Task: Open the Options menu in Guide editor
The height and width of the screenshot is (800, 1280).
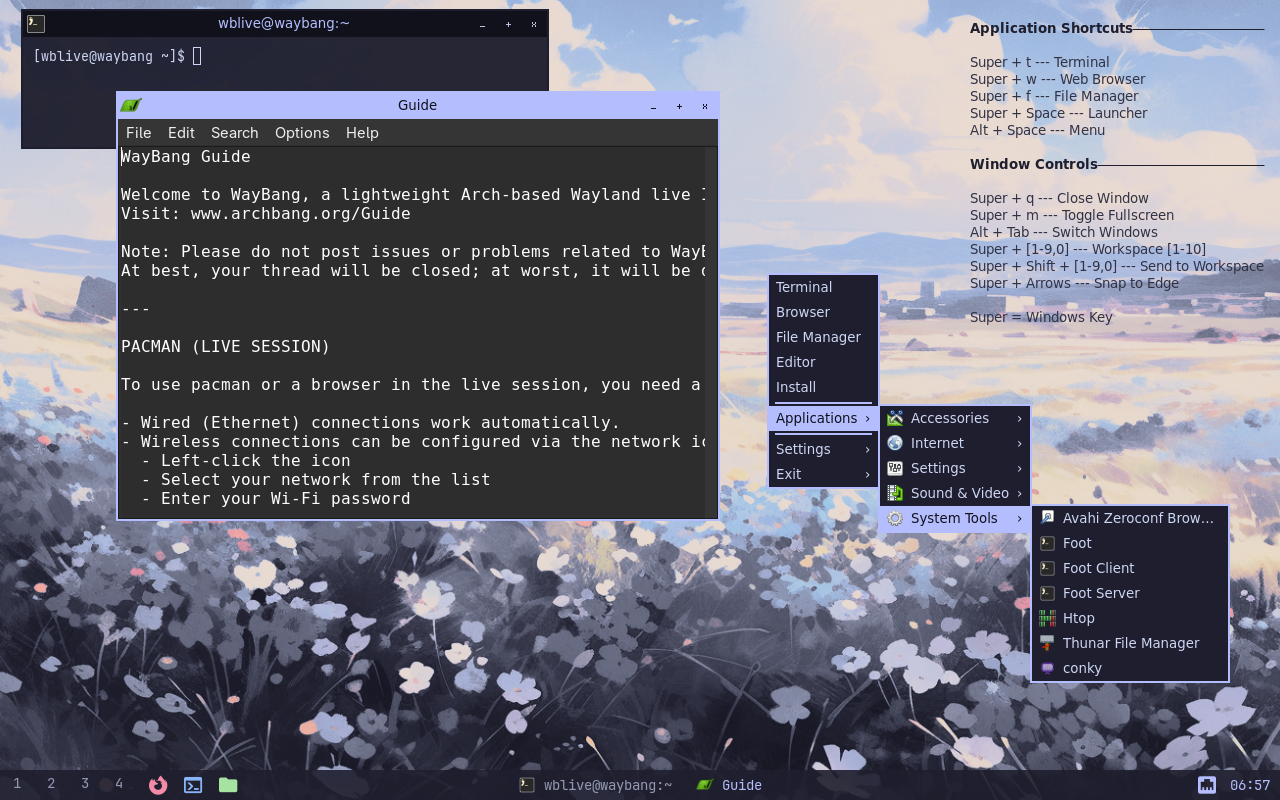Action: 302,133
